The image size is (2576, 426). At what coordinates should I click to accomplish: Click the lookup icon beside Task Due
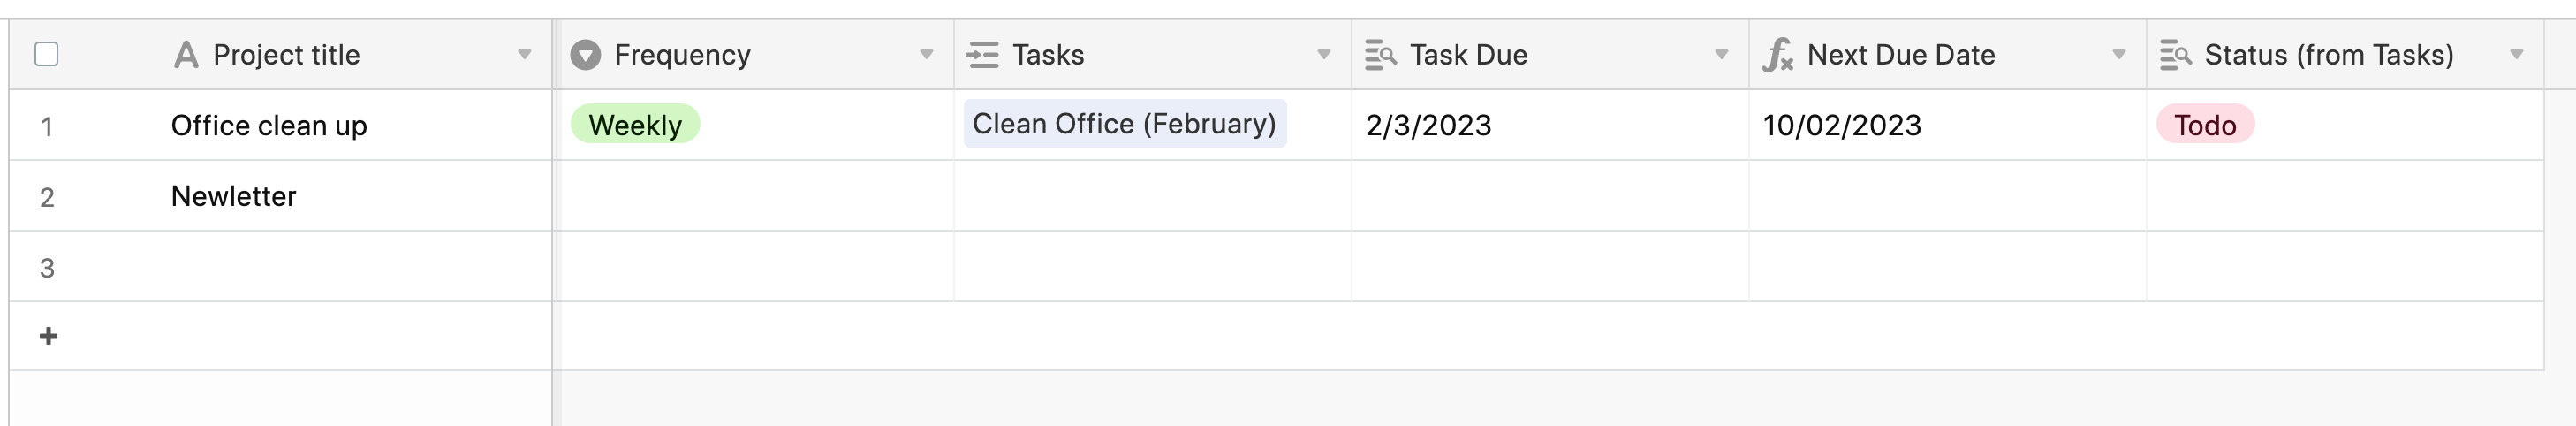1380,54
